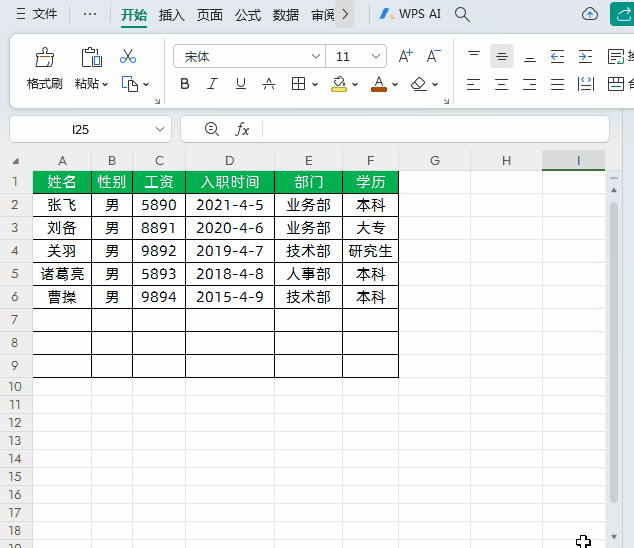Click into the formula bar input
This screenshot has width=634, height=548.
pos(436,129)
